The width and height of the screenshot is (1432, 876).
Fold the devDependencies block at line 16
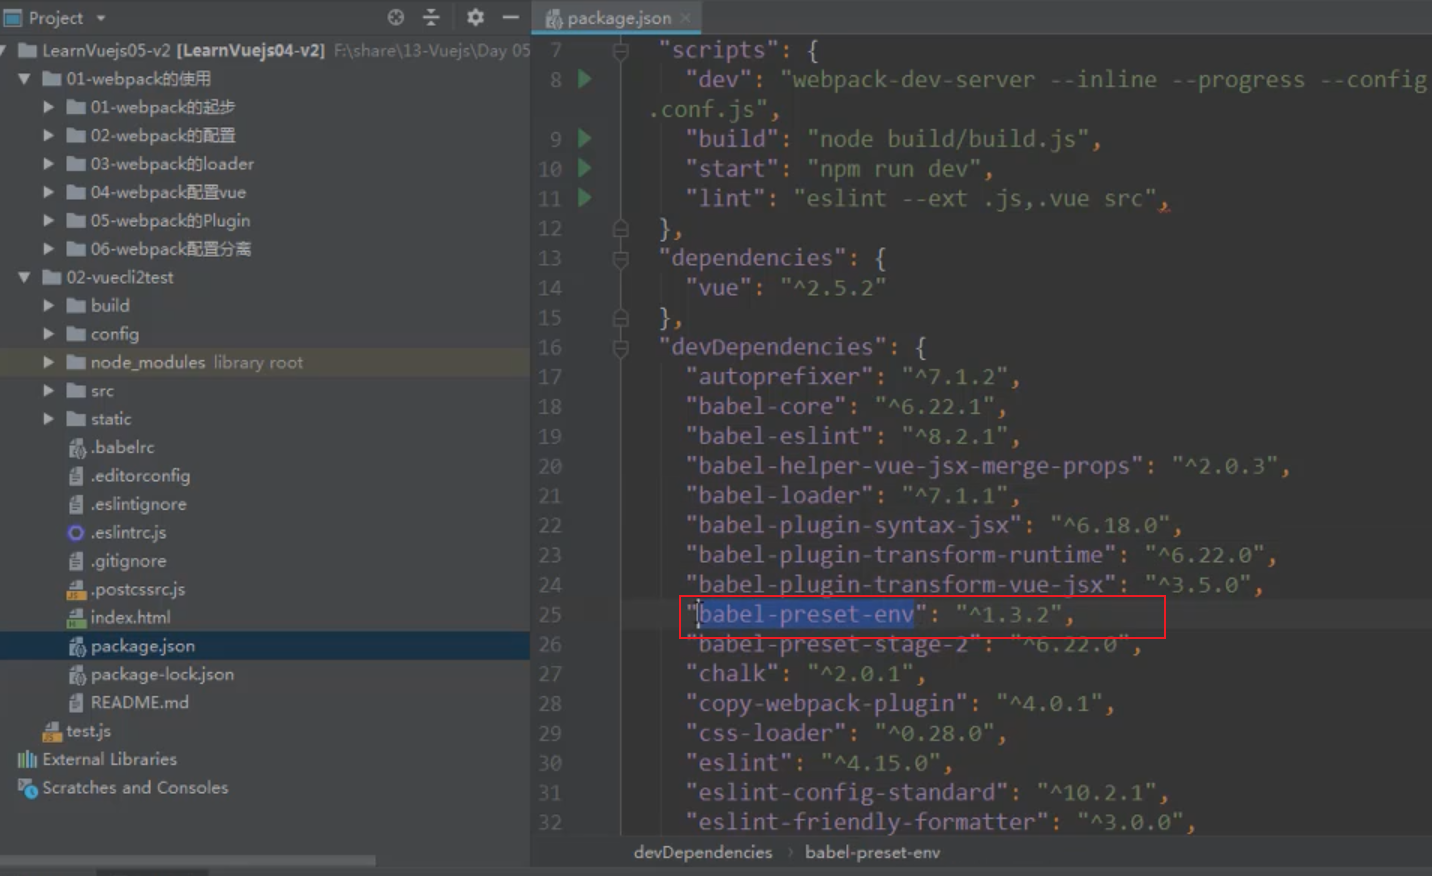point(620,348)
